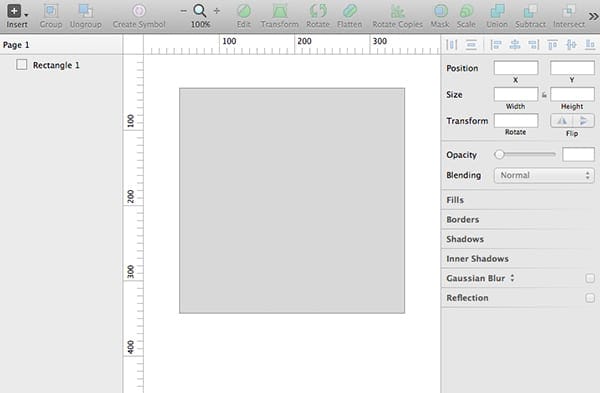
Task: Distribute objects vertically in inspector
Action: click(x=471, y=45)
